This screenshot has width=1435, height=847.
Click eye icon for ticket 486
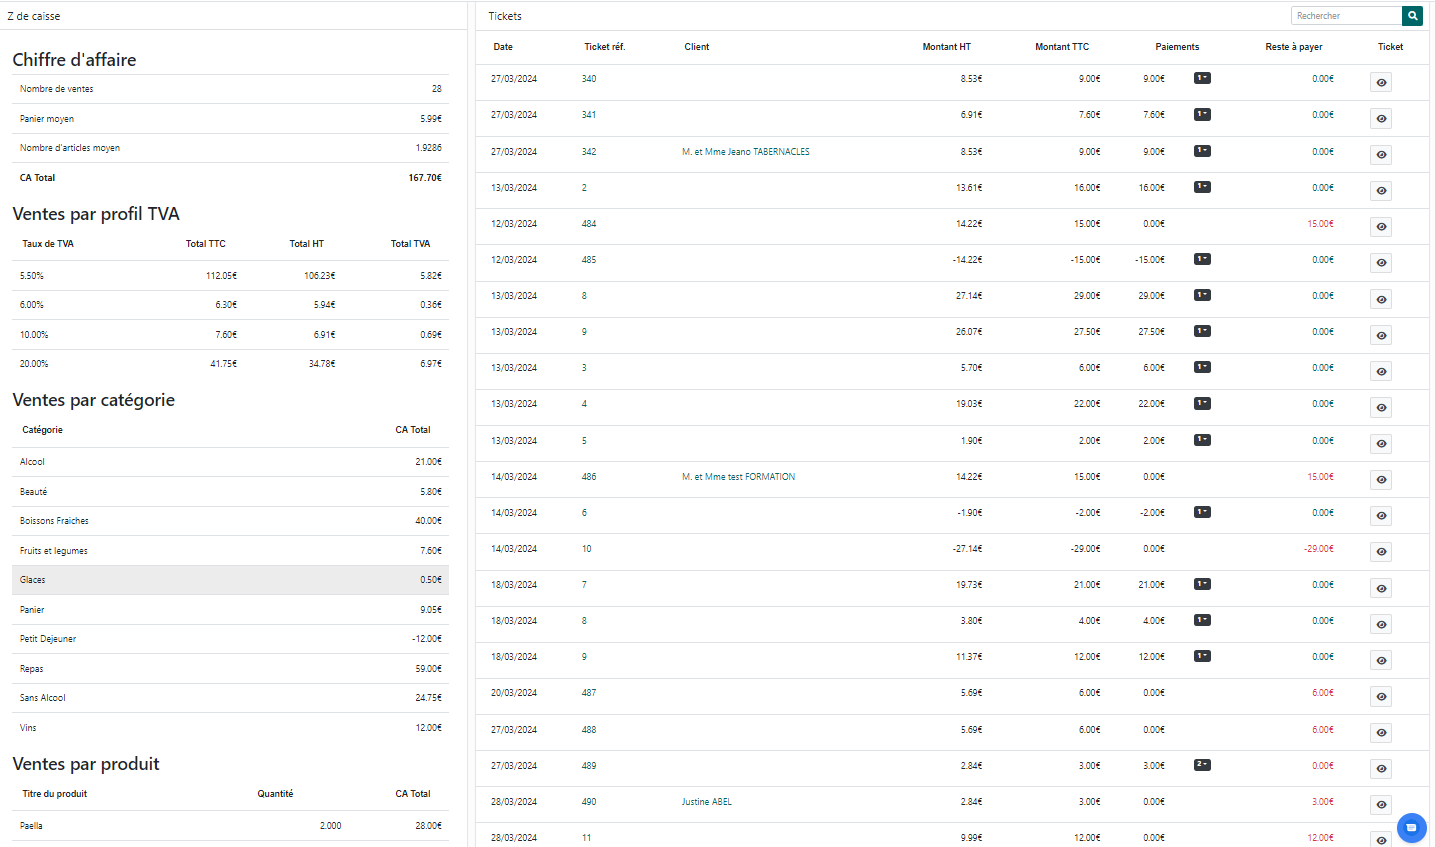coord(1381,480)
